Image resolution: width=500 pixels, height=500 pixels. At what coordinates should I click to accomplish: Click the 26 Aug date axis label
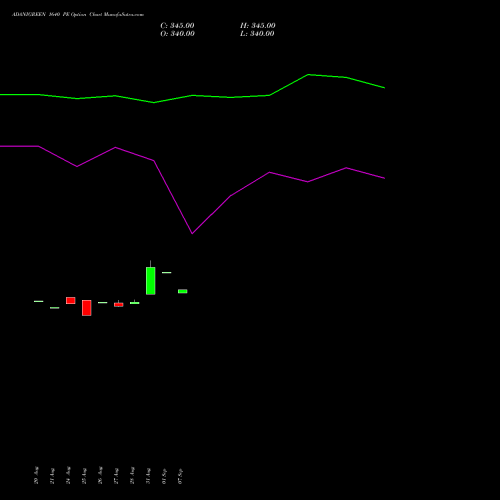[x=100, y=476]
